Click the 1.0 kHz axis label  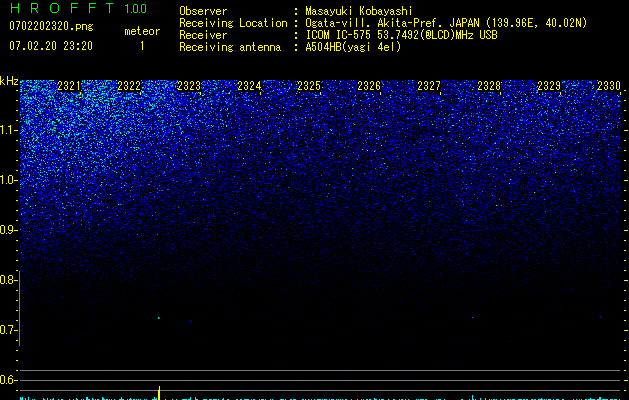(8, 180)
